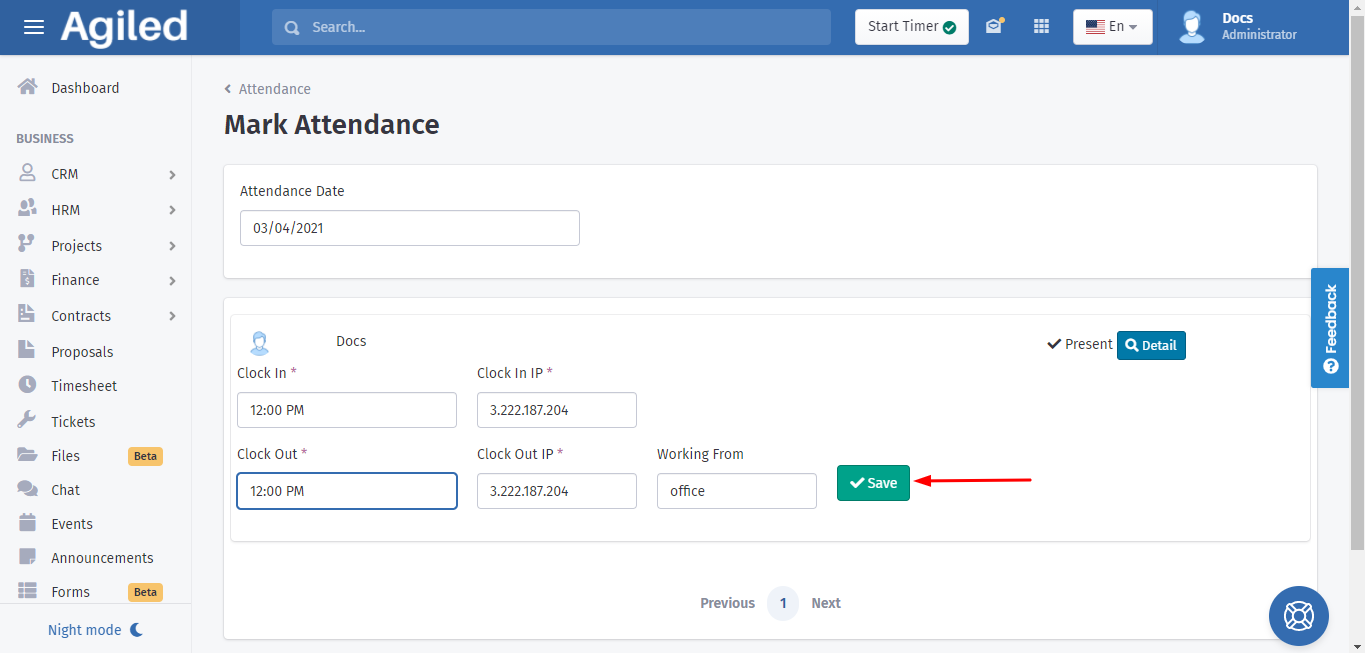Open Chat from the sidebar
Viewport: 1365px width, 653px height.
tap(65, 490)
